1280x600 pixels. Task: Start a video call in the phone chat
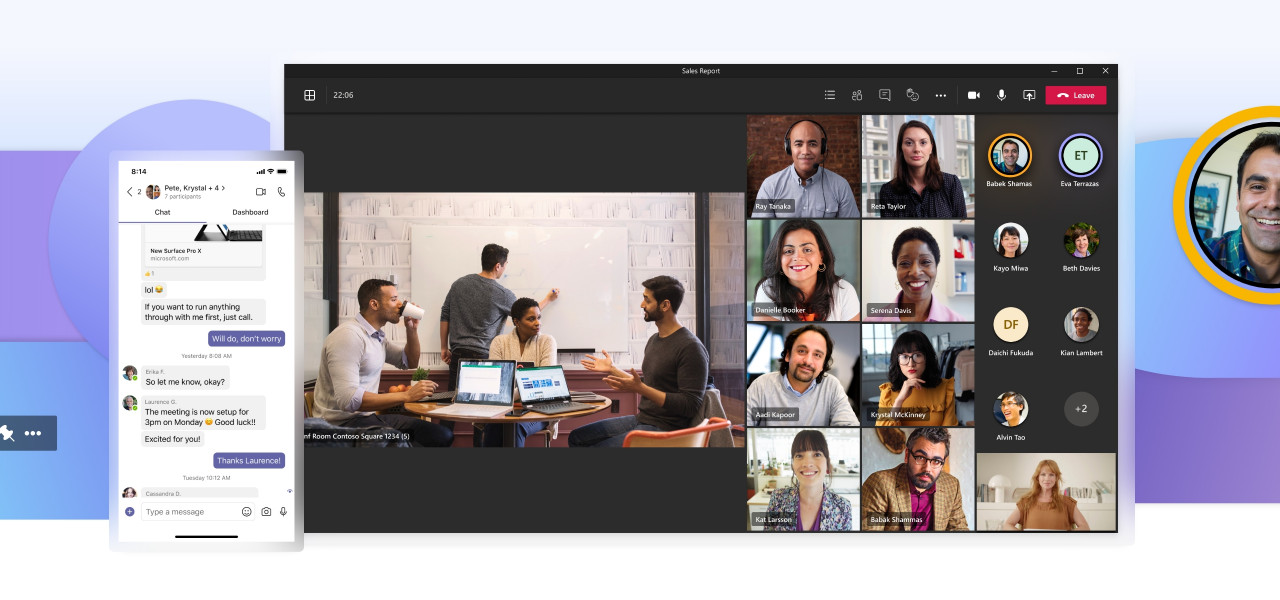(261, 191)
